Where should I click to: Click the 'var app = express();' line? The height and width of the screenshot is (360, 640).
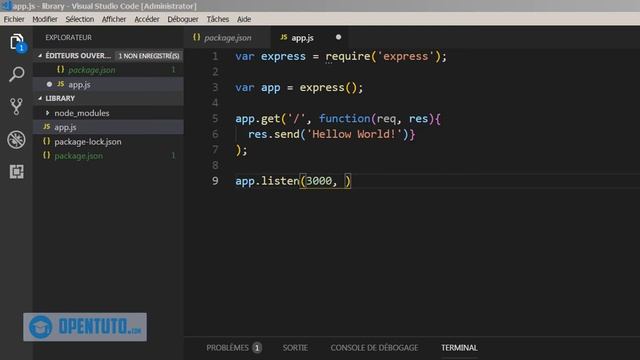[299, 88]
